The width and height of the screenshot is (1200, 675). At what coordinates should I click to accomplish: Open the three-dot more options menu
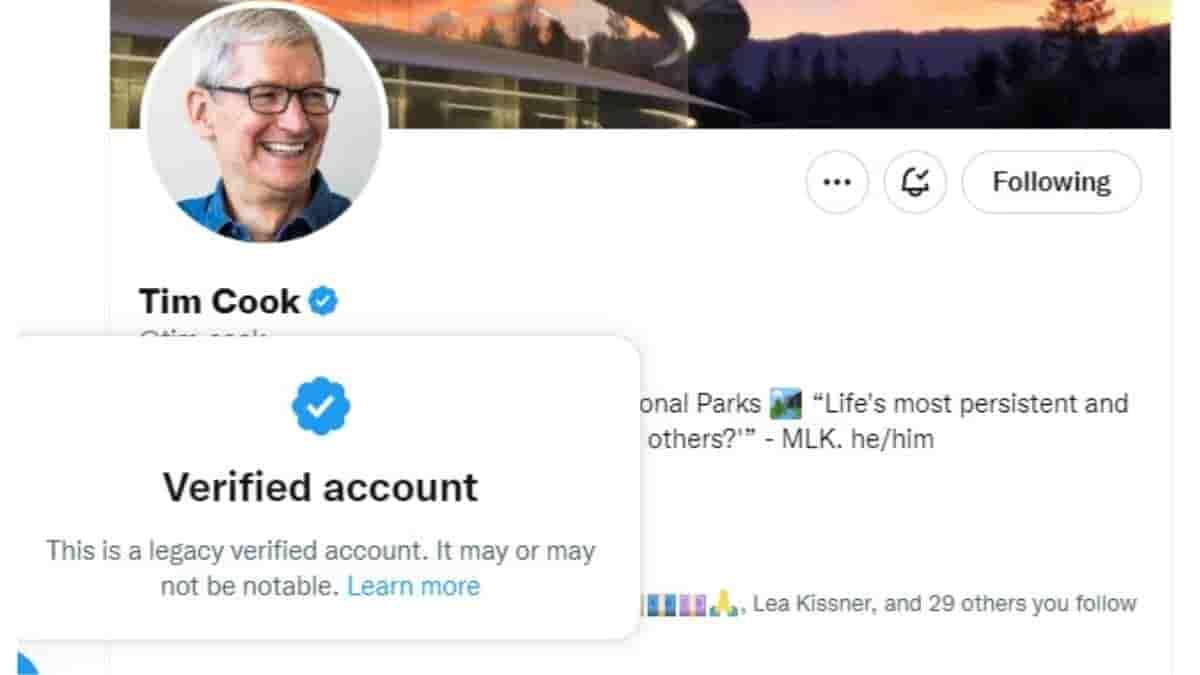pos(836,182)
